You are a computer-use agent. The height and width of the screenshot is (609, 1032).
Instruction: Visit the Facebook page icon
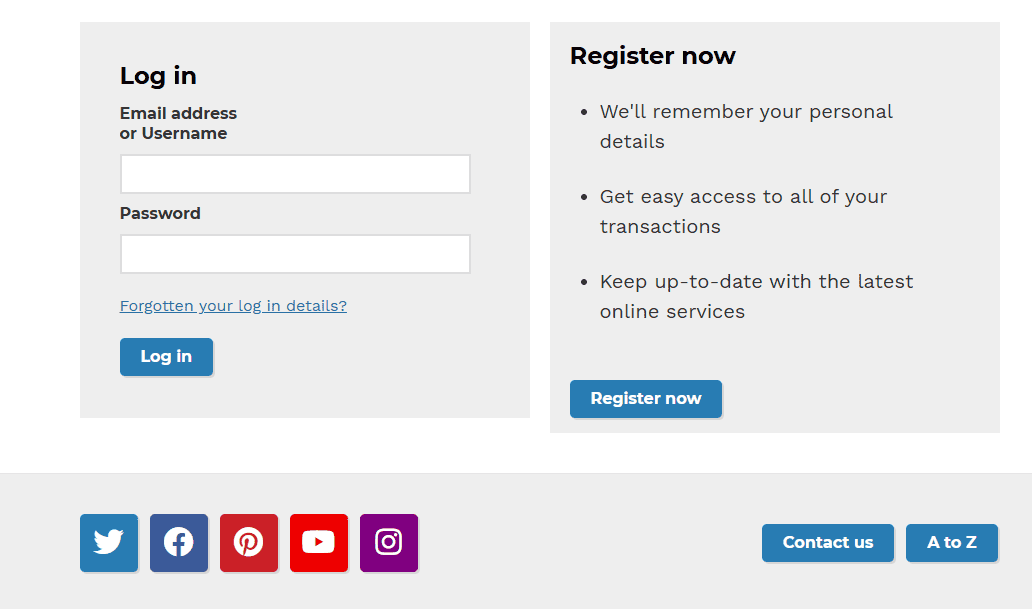pyautogui.click(x=179, y=543)
